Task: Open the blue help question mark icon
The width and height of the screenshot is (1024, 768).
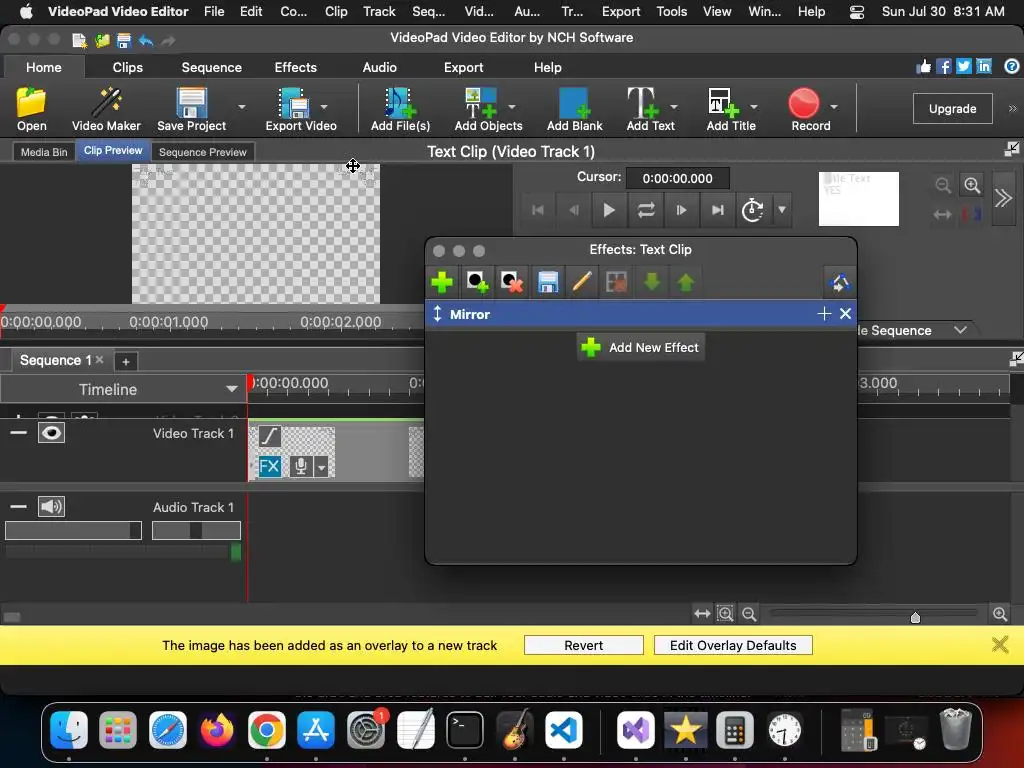Action: click(1012, 67)
